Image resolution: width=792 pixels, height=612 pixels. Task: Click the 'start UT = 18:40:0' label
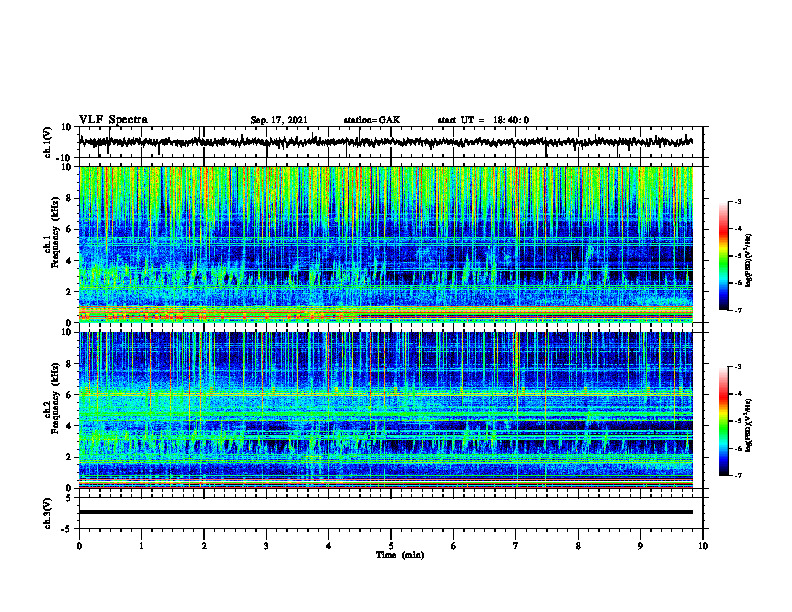(483, 120)
